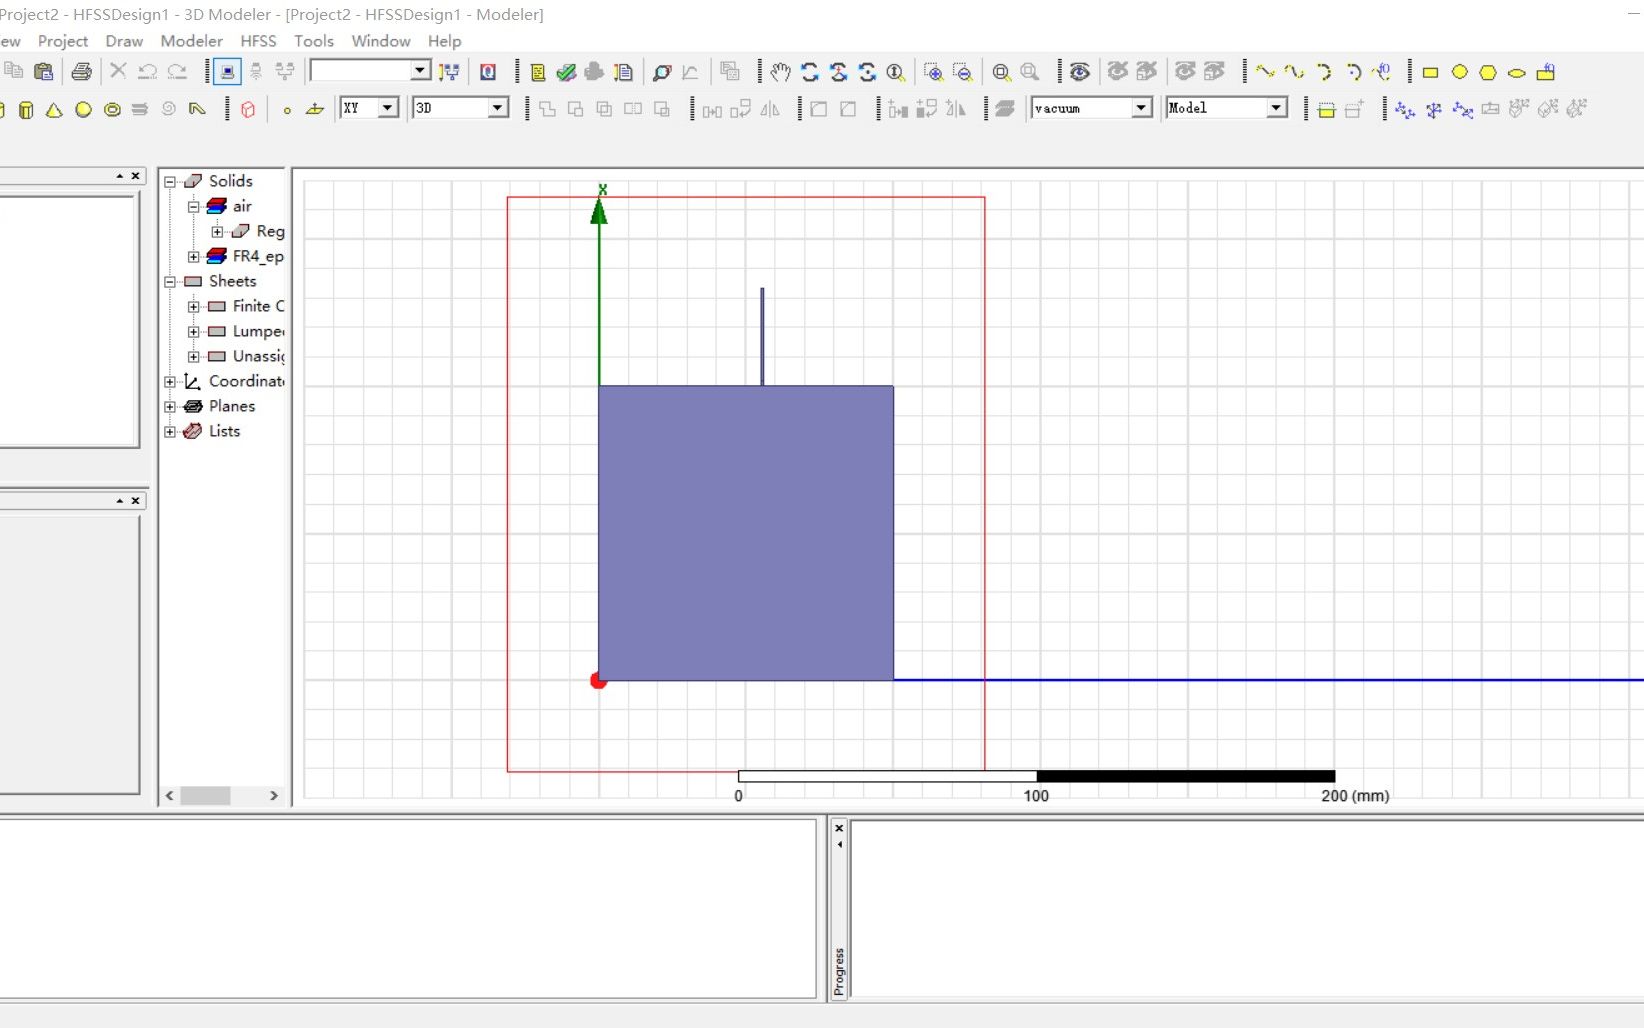This screenshot has width=1644, height=1028.
Task: Click the Print icon
Action: pyautogui.click(x=82, y=72)
